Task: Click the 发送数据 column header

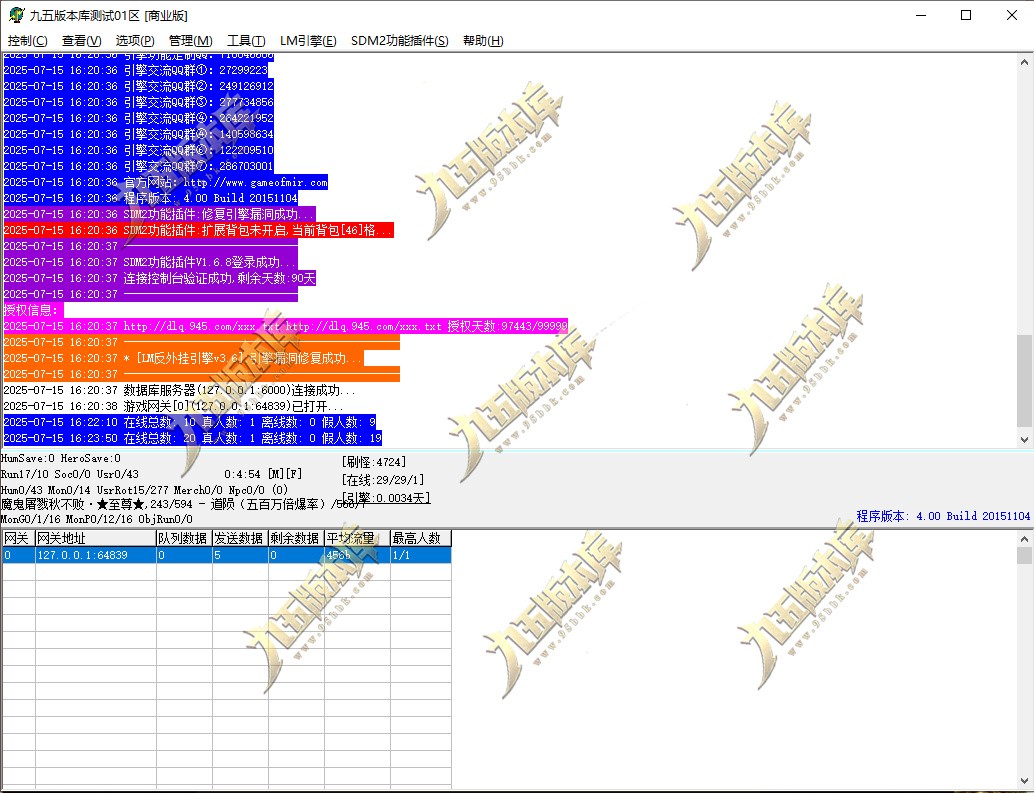Action: pyautogui.click(x=240, y=538)
